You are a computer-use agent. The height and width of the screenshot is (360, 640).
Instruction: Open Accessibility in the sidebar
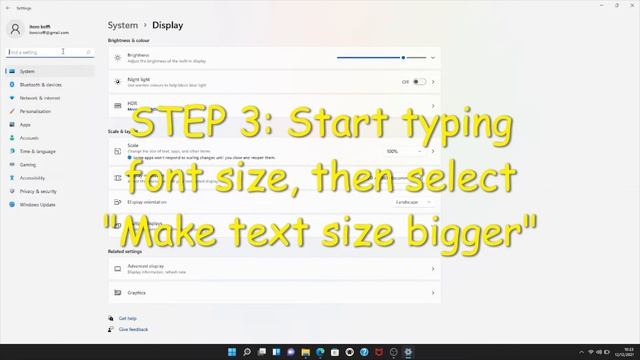click(32, 178)
